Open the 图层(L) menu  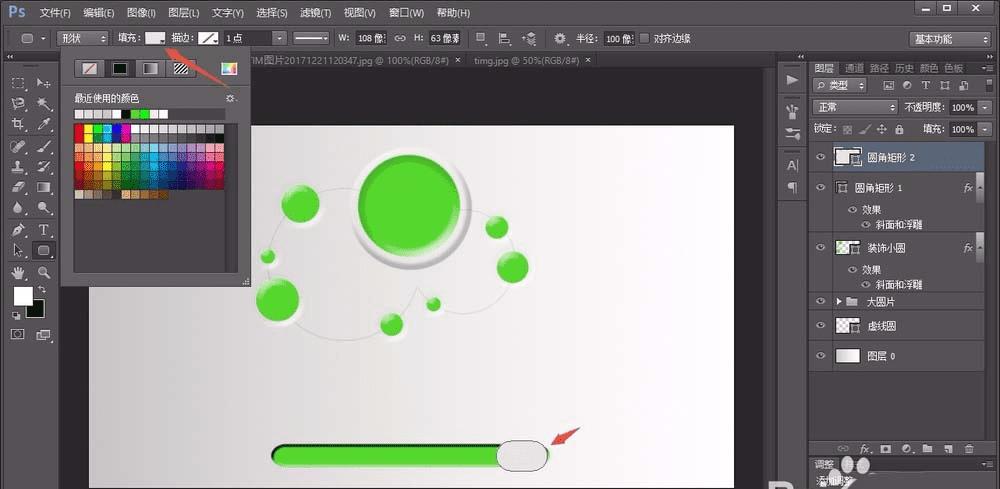click(184, 13)
